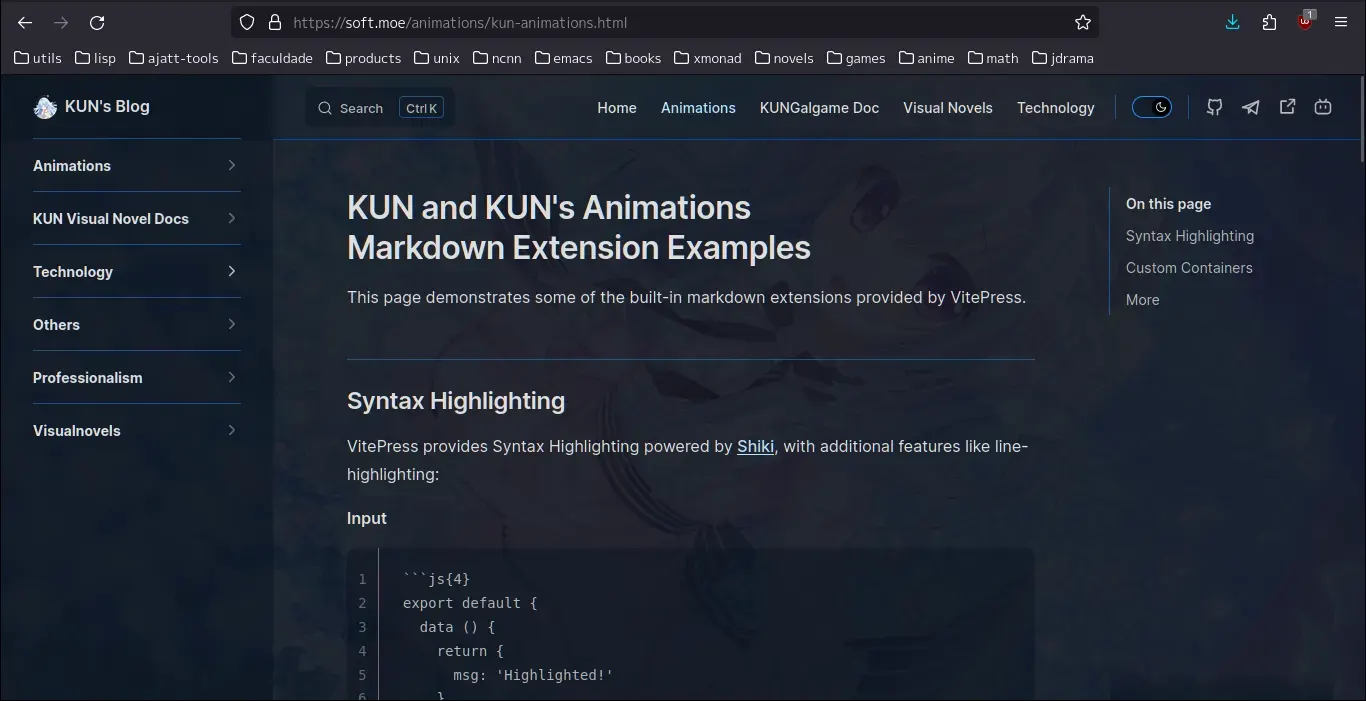Click the external link icon in navbar
Viewport: 1366px width, 701px height.
point(1287,107)
